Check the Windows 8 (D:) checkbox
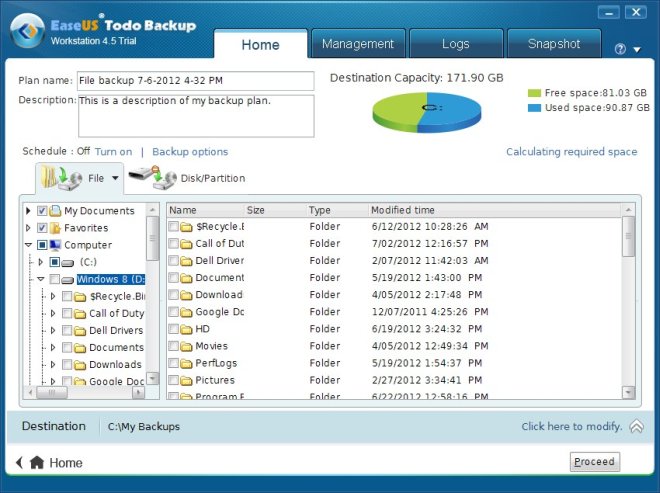This screenshot has width=660, height=493. (54, 279)
